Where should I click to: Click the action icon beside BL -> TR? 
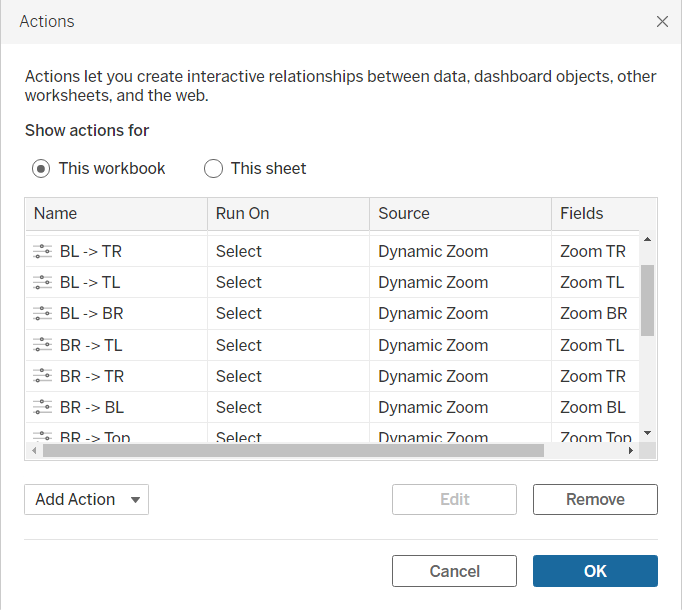[x=42, y=252]
